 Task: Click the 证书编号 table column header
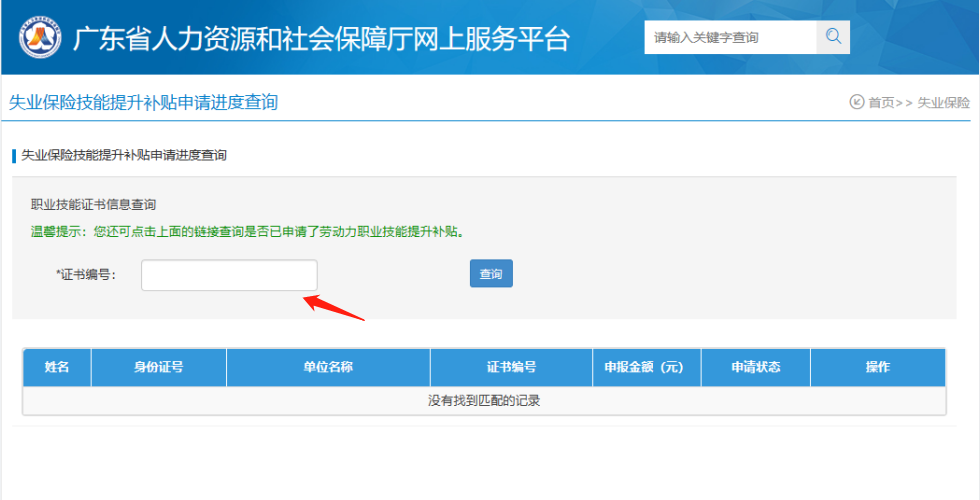tap(511, 367)
